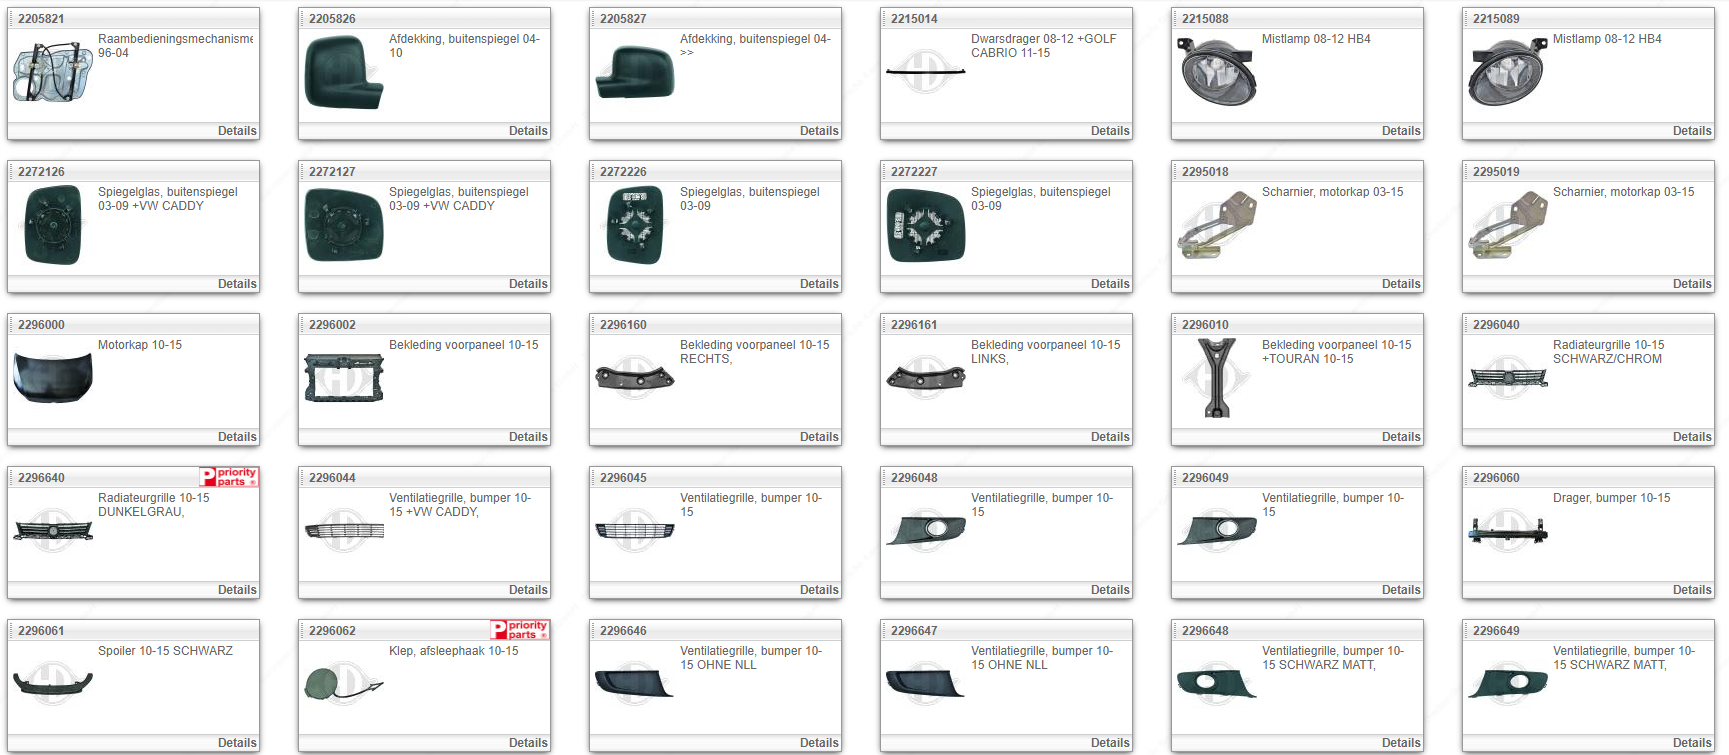
Task: Click mirror glass thumbnail for part 2272226
Action: click(x=634, y=225)
